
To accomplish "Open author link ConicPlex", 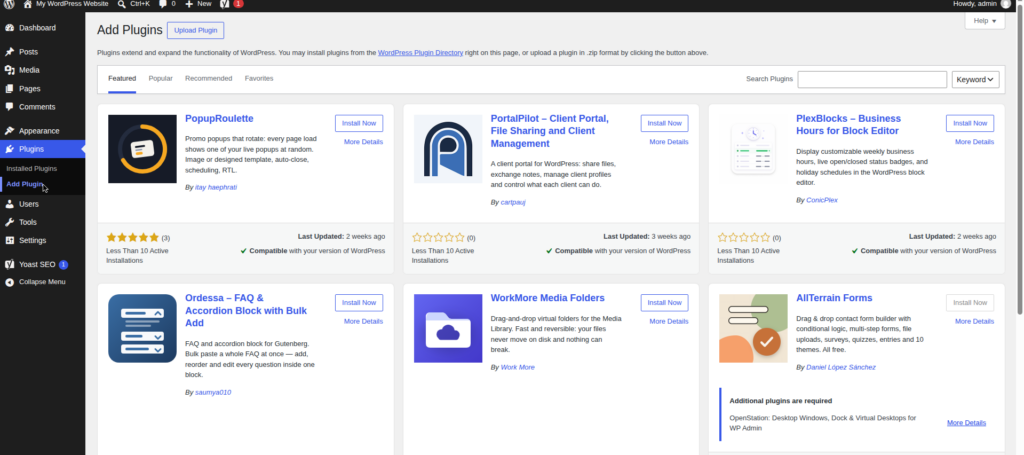I will [822, 200].
